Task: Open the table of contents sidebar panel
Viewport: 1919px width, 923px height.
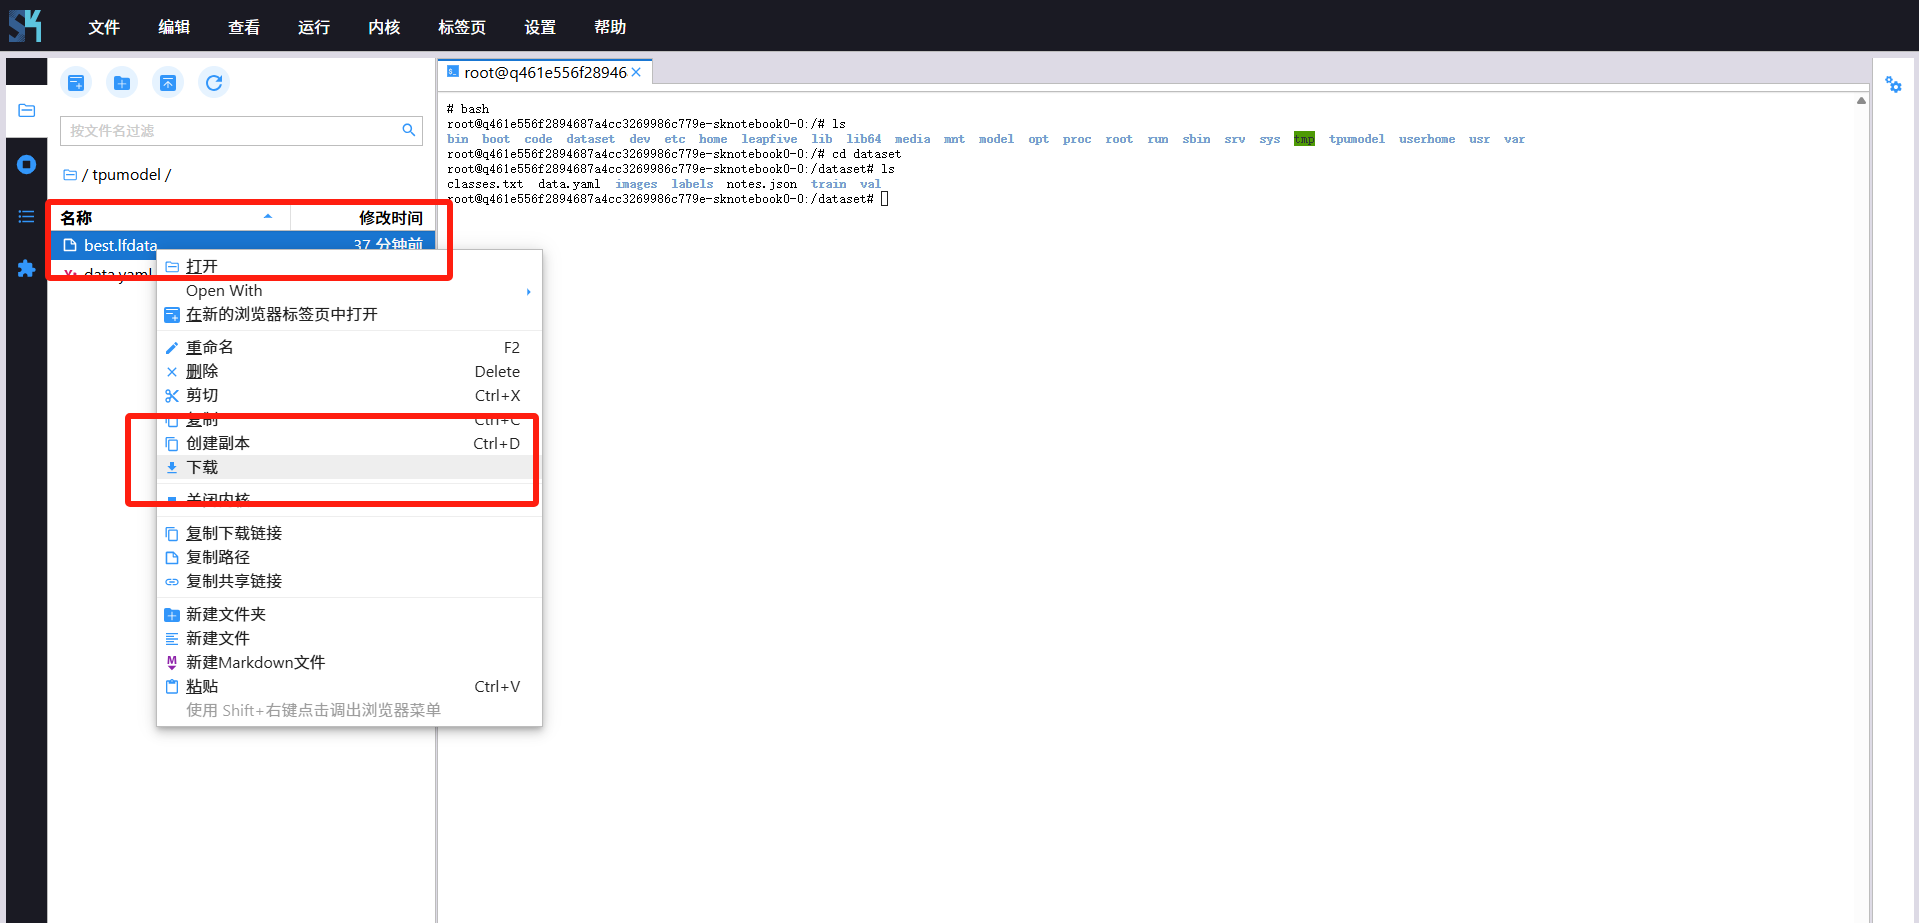Action: coord(27,216)
